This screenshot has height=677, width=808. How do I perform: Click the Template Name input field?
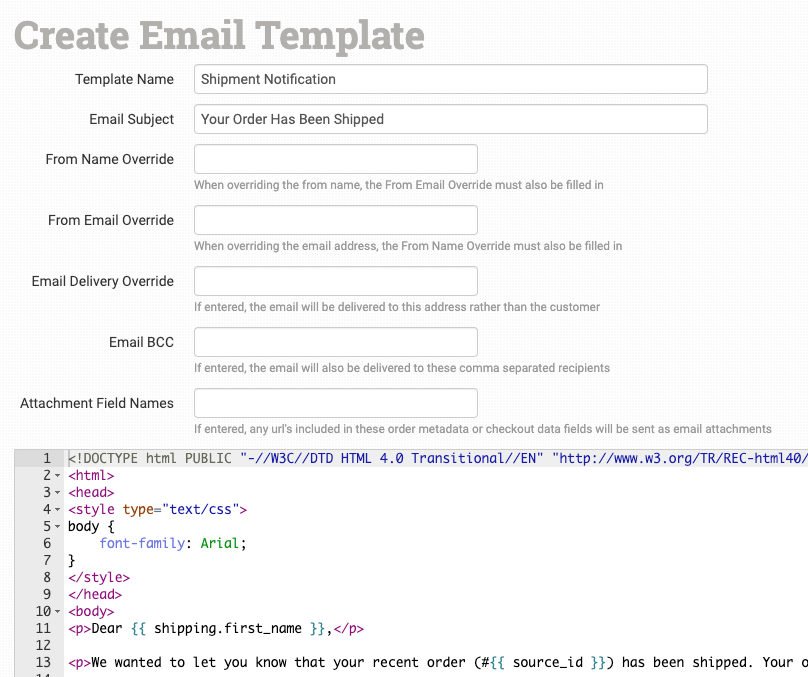(450, 79)
